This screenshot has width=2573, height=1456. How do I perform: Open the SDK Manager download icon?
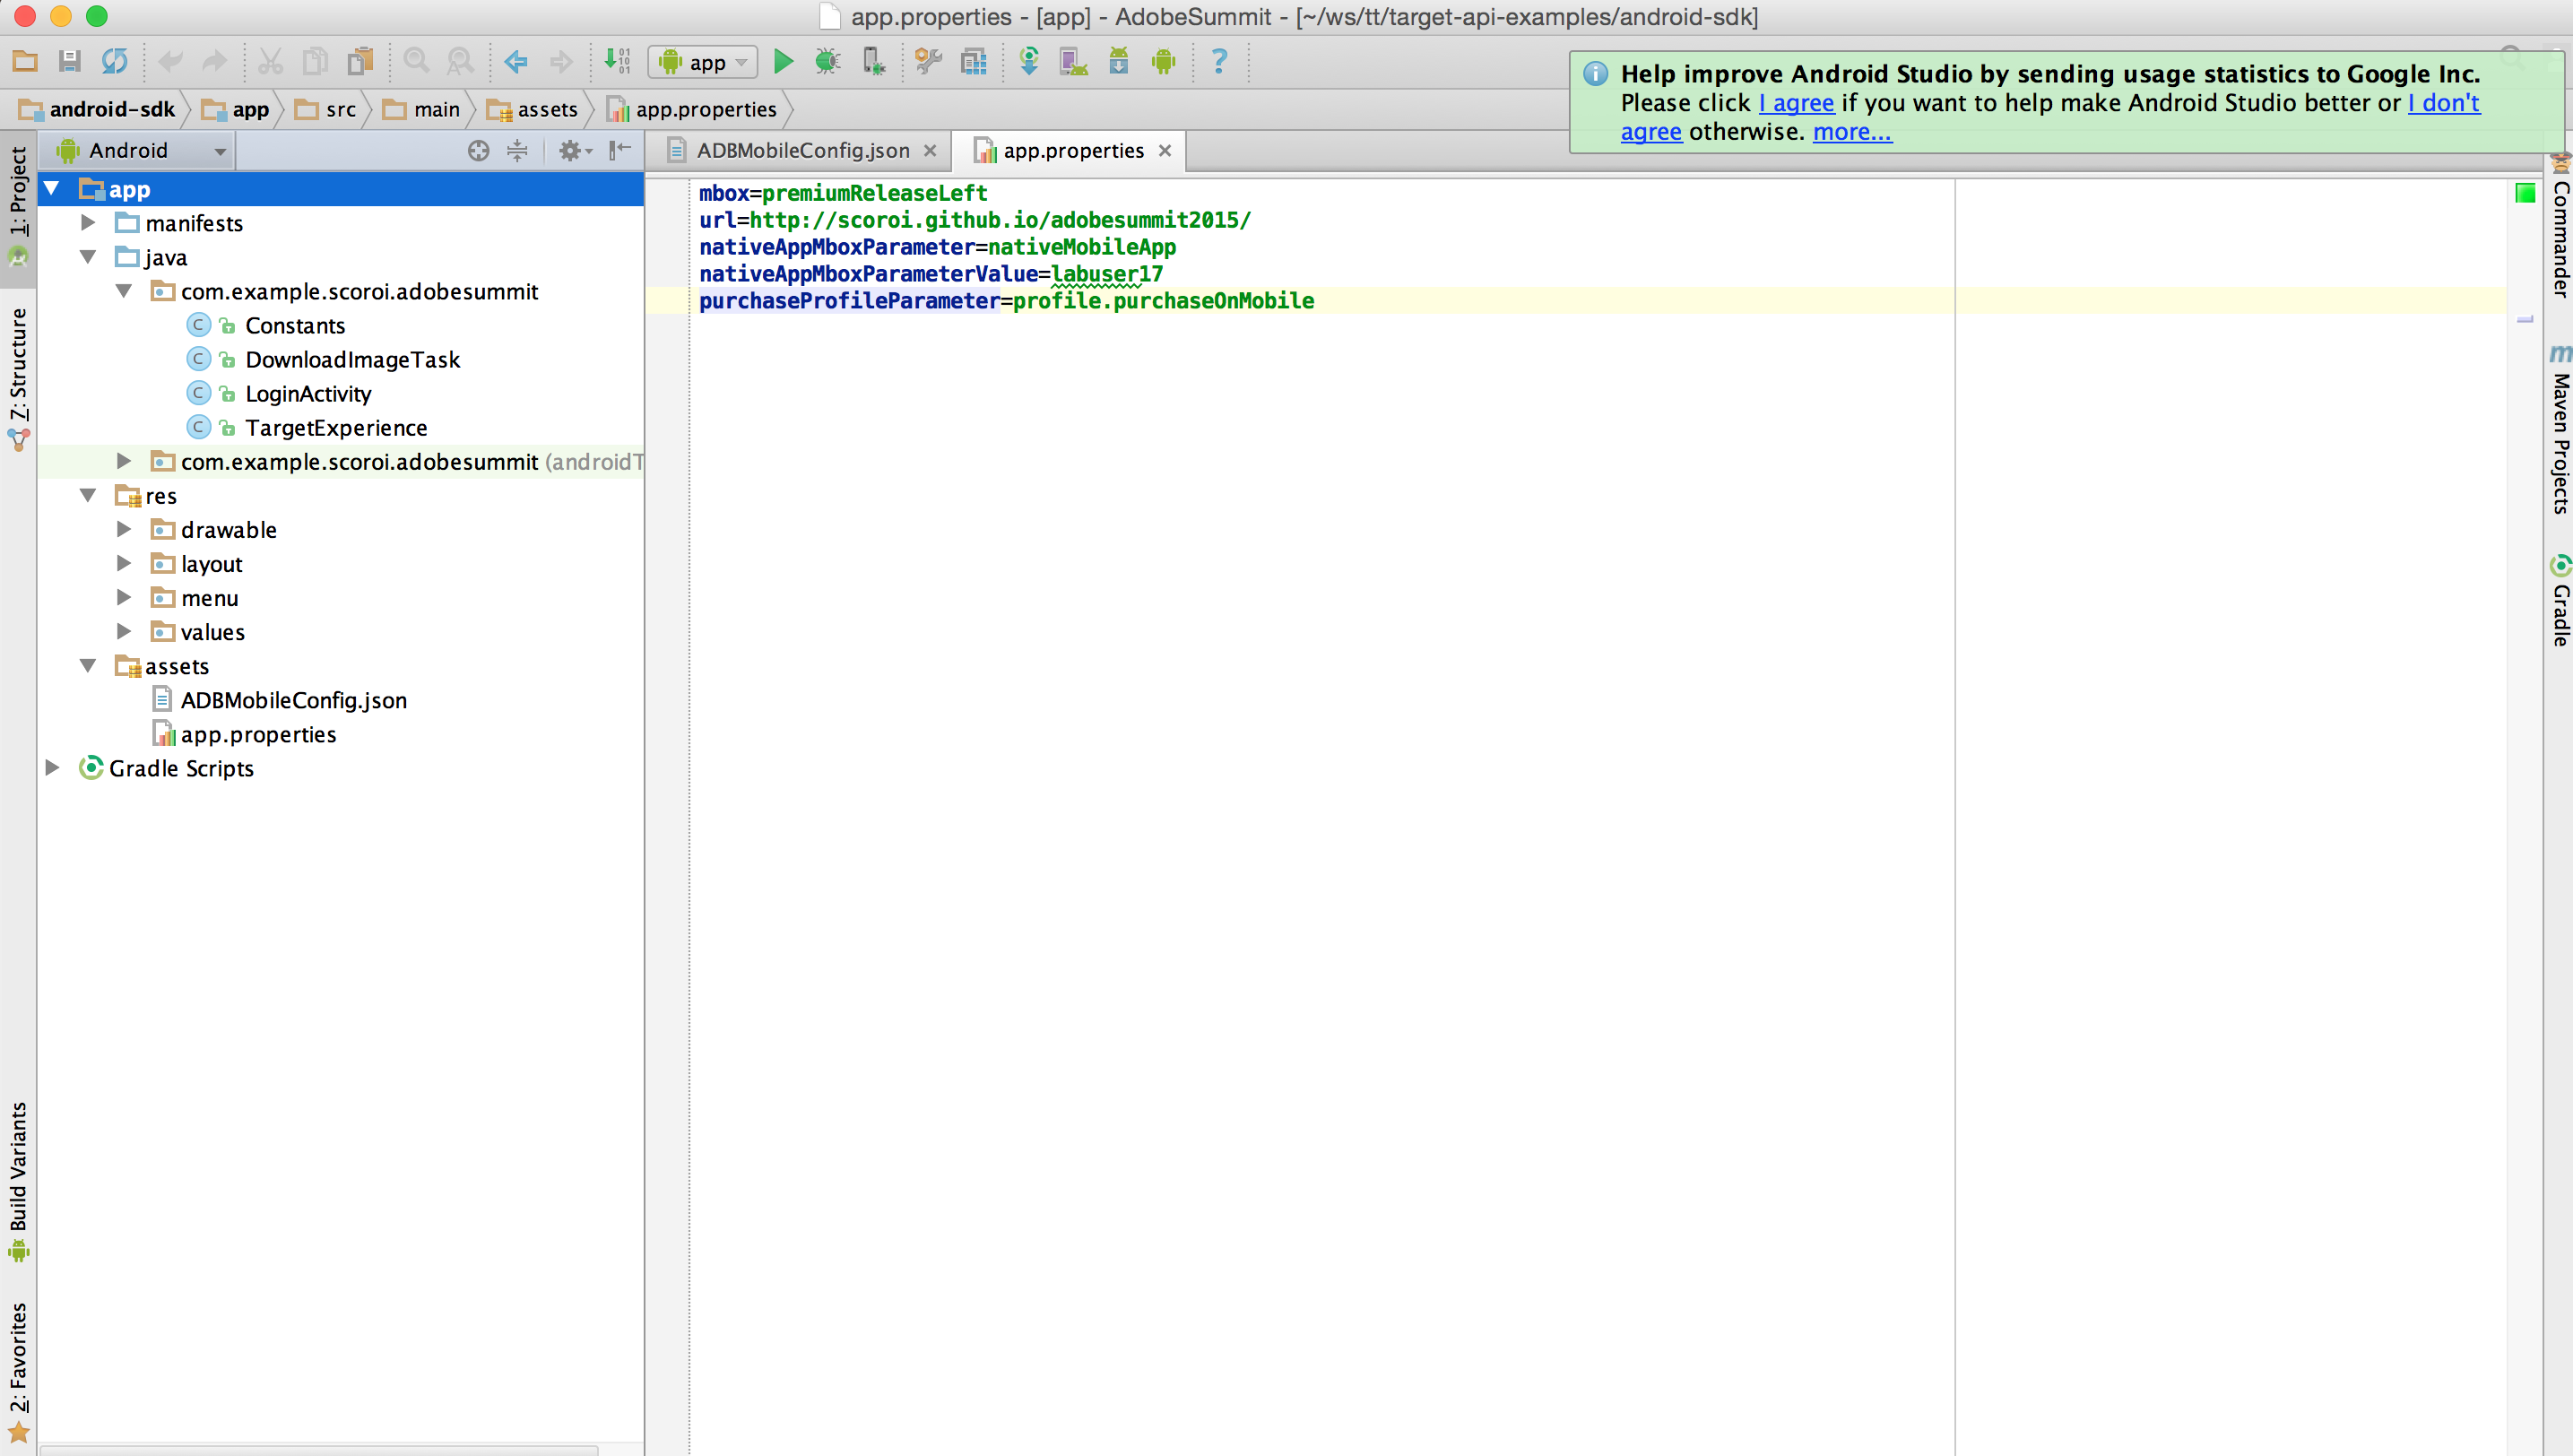(1118, 62)
